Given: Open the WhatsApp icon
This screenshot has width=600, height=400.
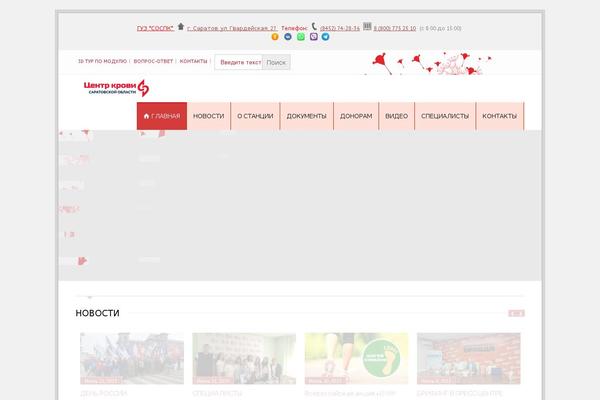Looking at the screenshot, I should pos(301,37).
